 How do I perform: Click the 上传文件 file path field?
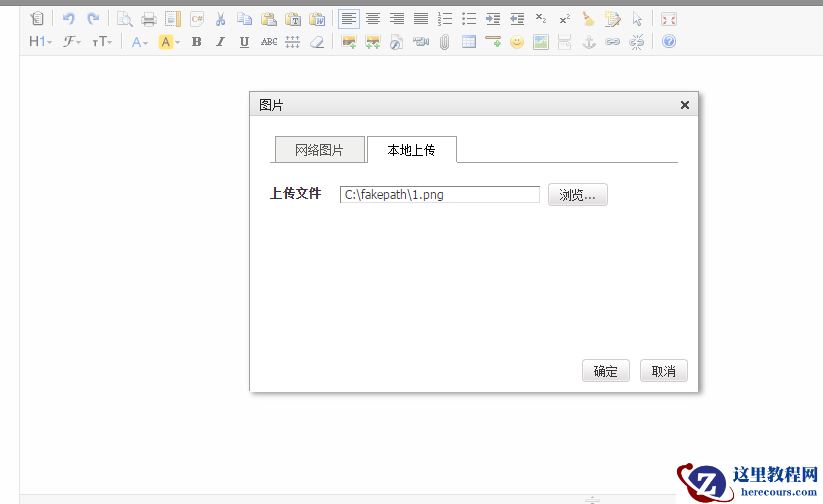tap(440, 195)
